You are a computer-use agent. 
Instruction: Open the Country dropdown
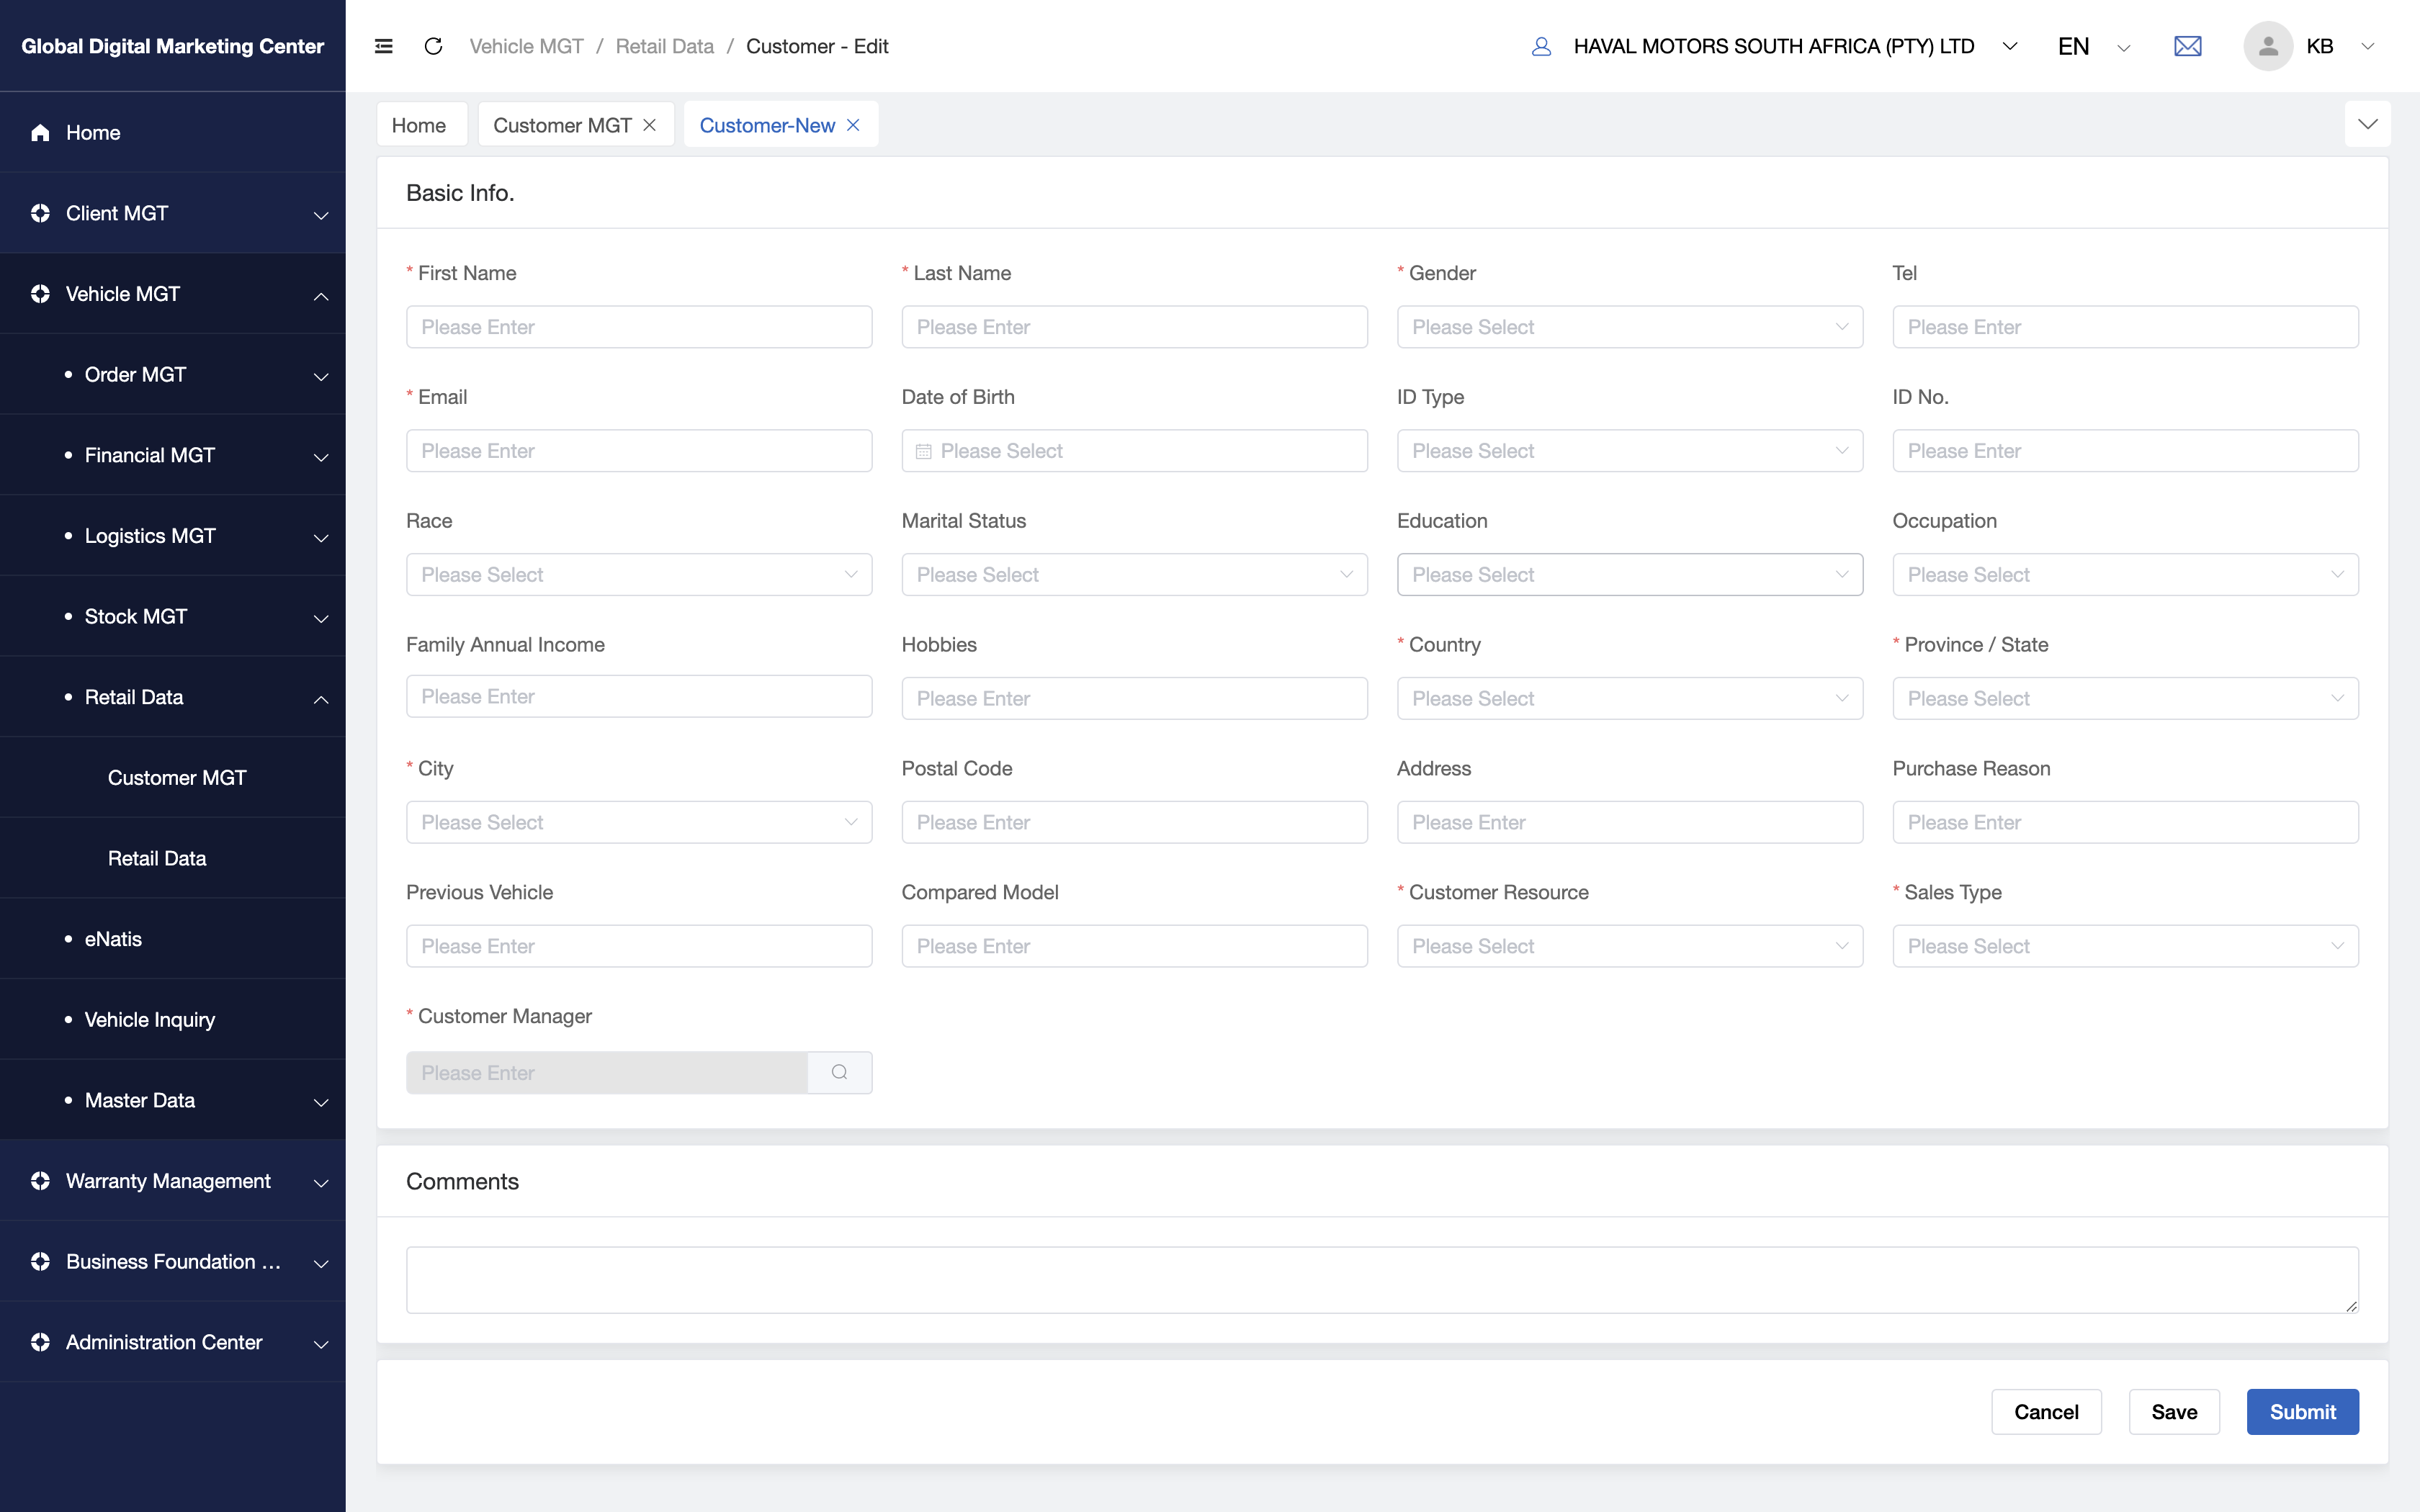[1630, 699]
